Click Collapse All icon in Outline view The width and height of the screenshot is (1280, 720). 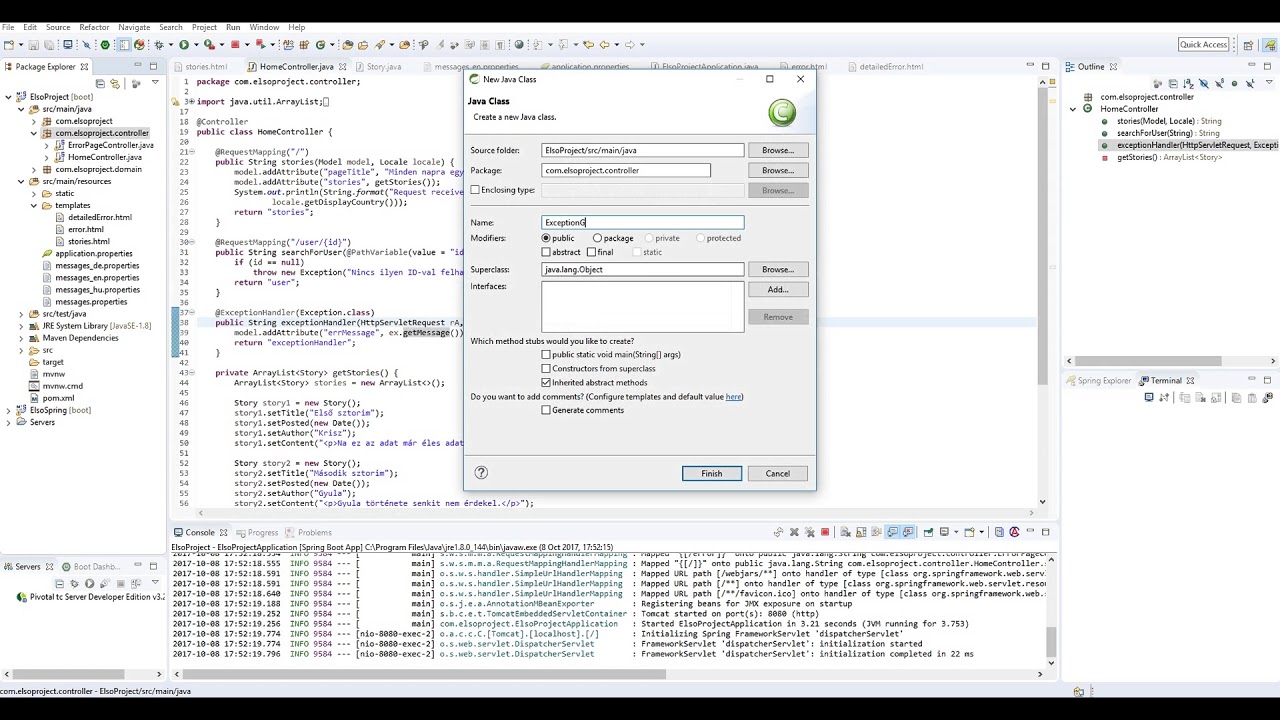coord(1173,83)
